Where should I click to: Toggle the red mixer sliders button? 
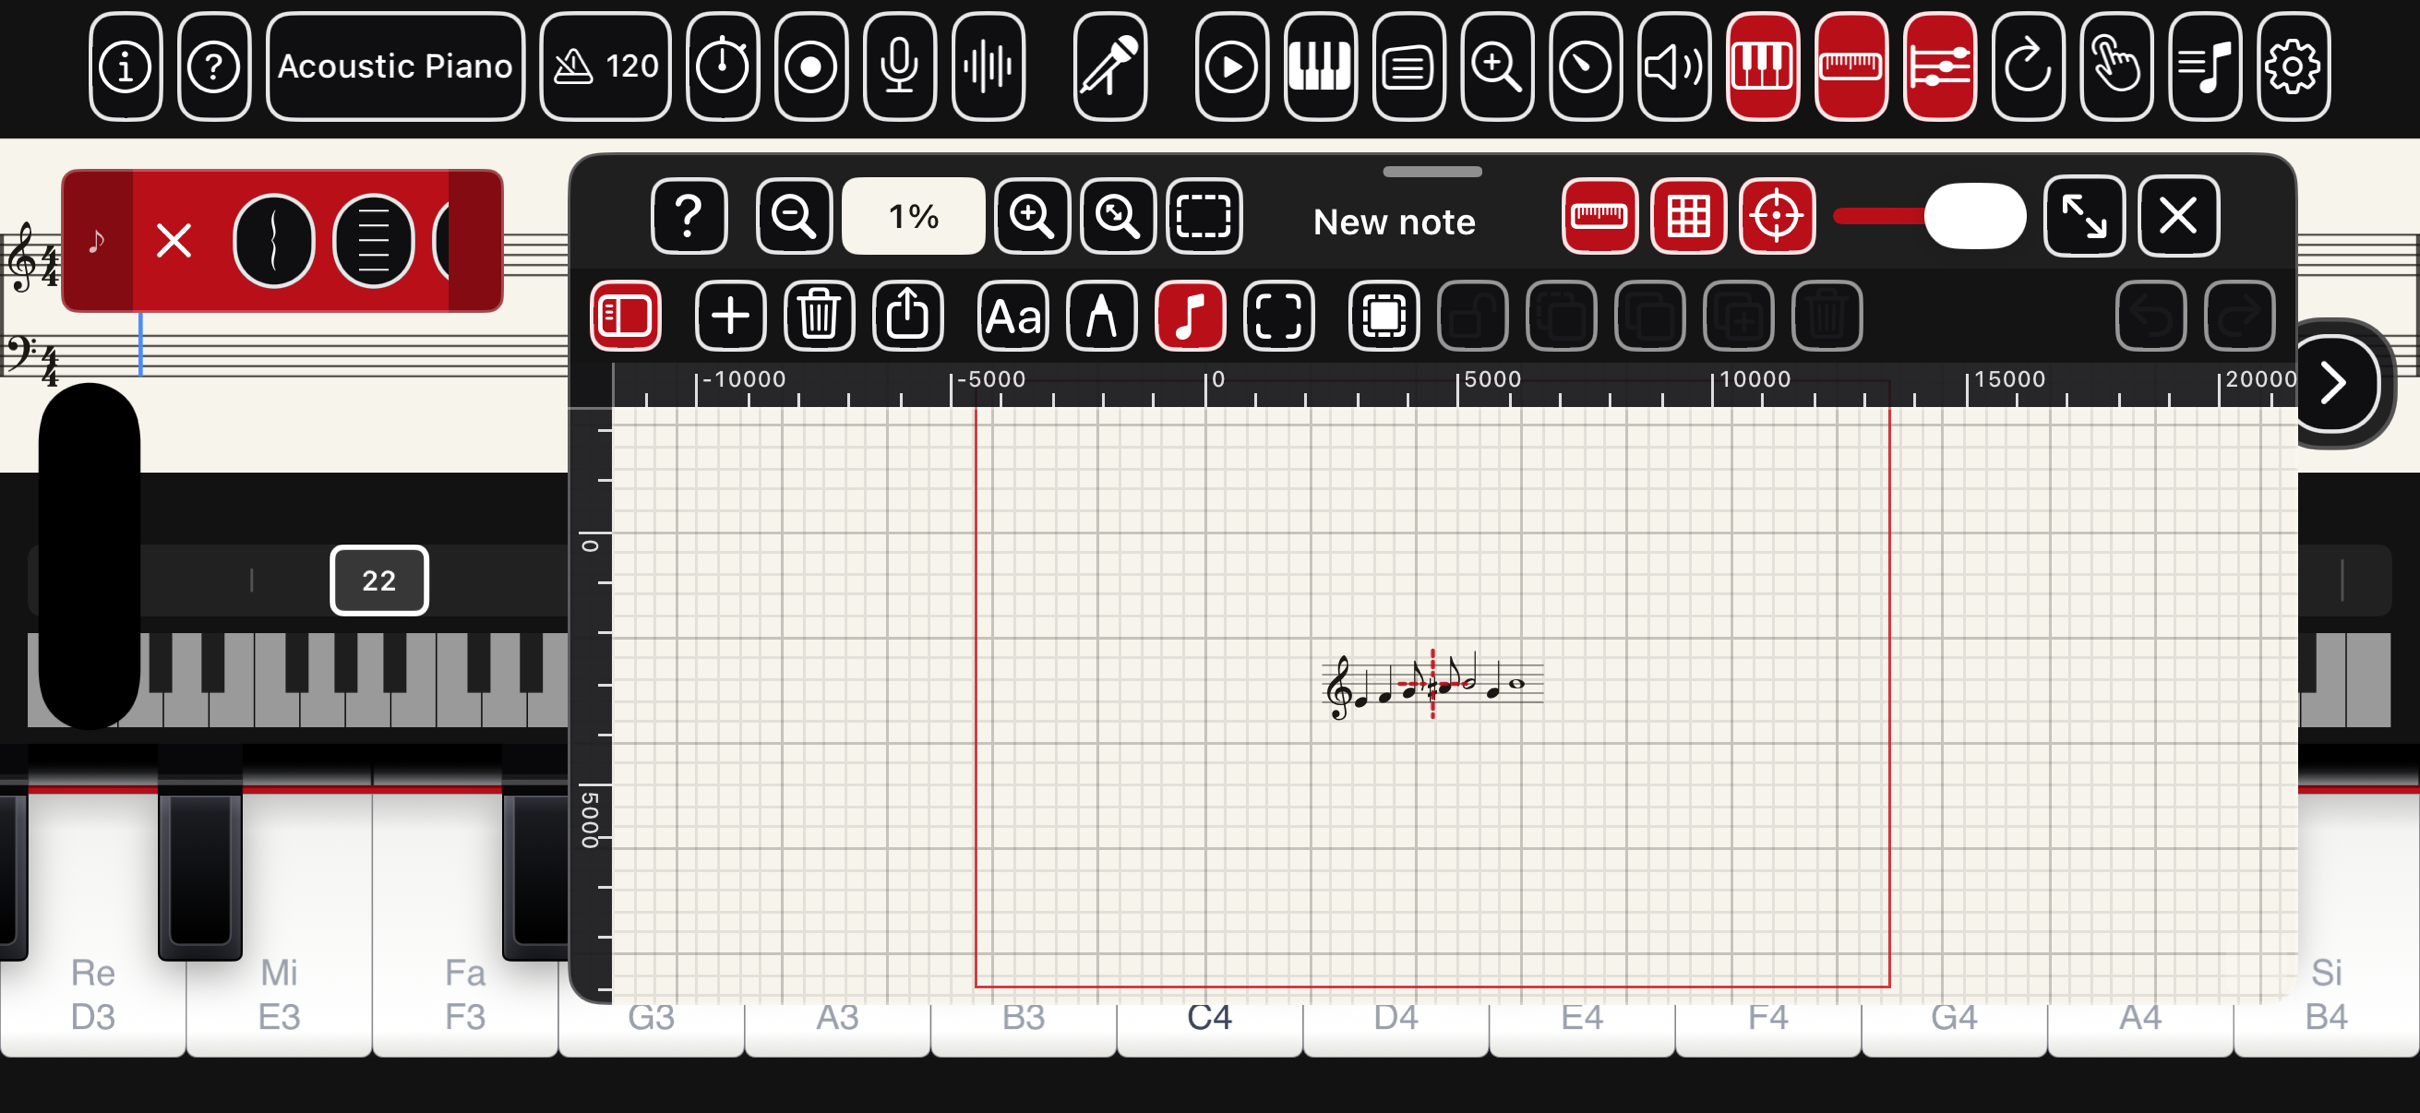[1939, 67]
